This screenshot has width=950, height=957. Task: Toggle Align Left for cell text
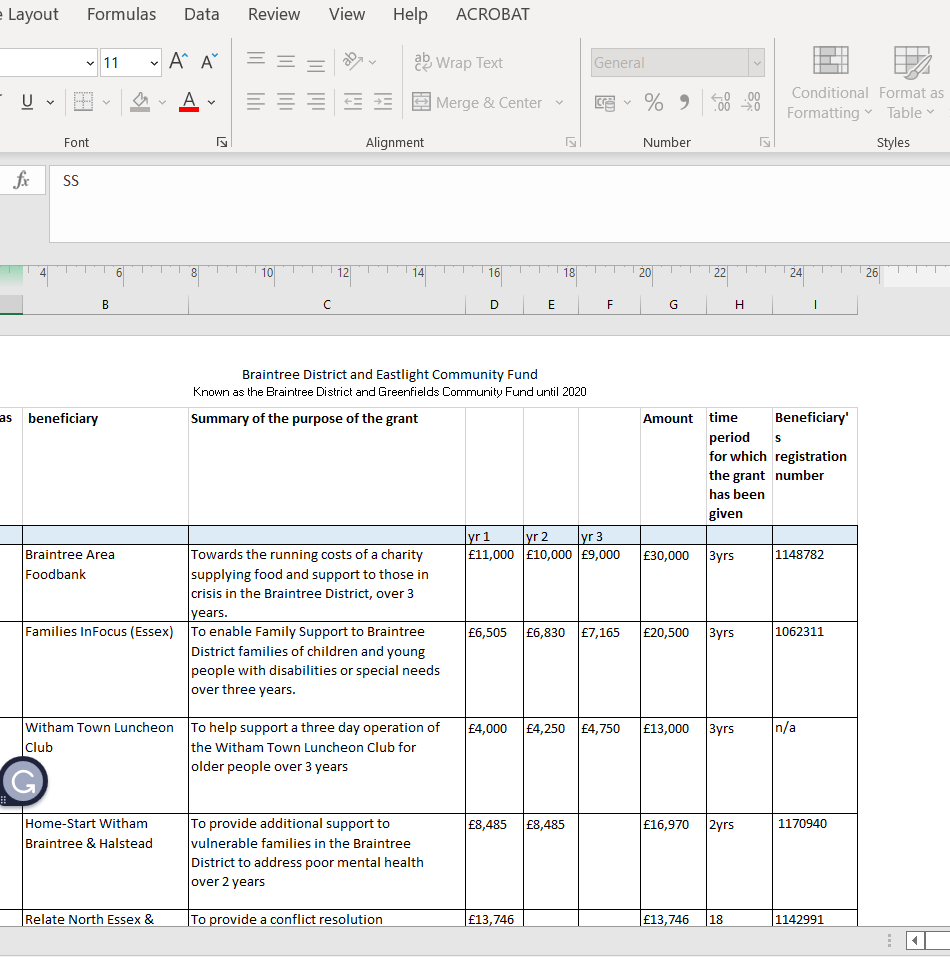tap(256, 102)
